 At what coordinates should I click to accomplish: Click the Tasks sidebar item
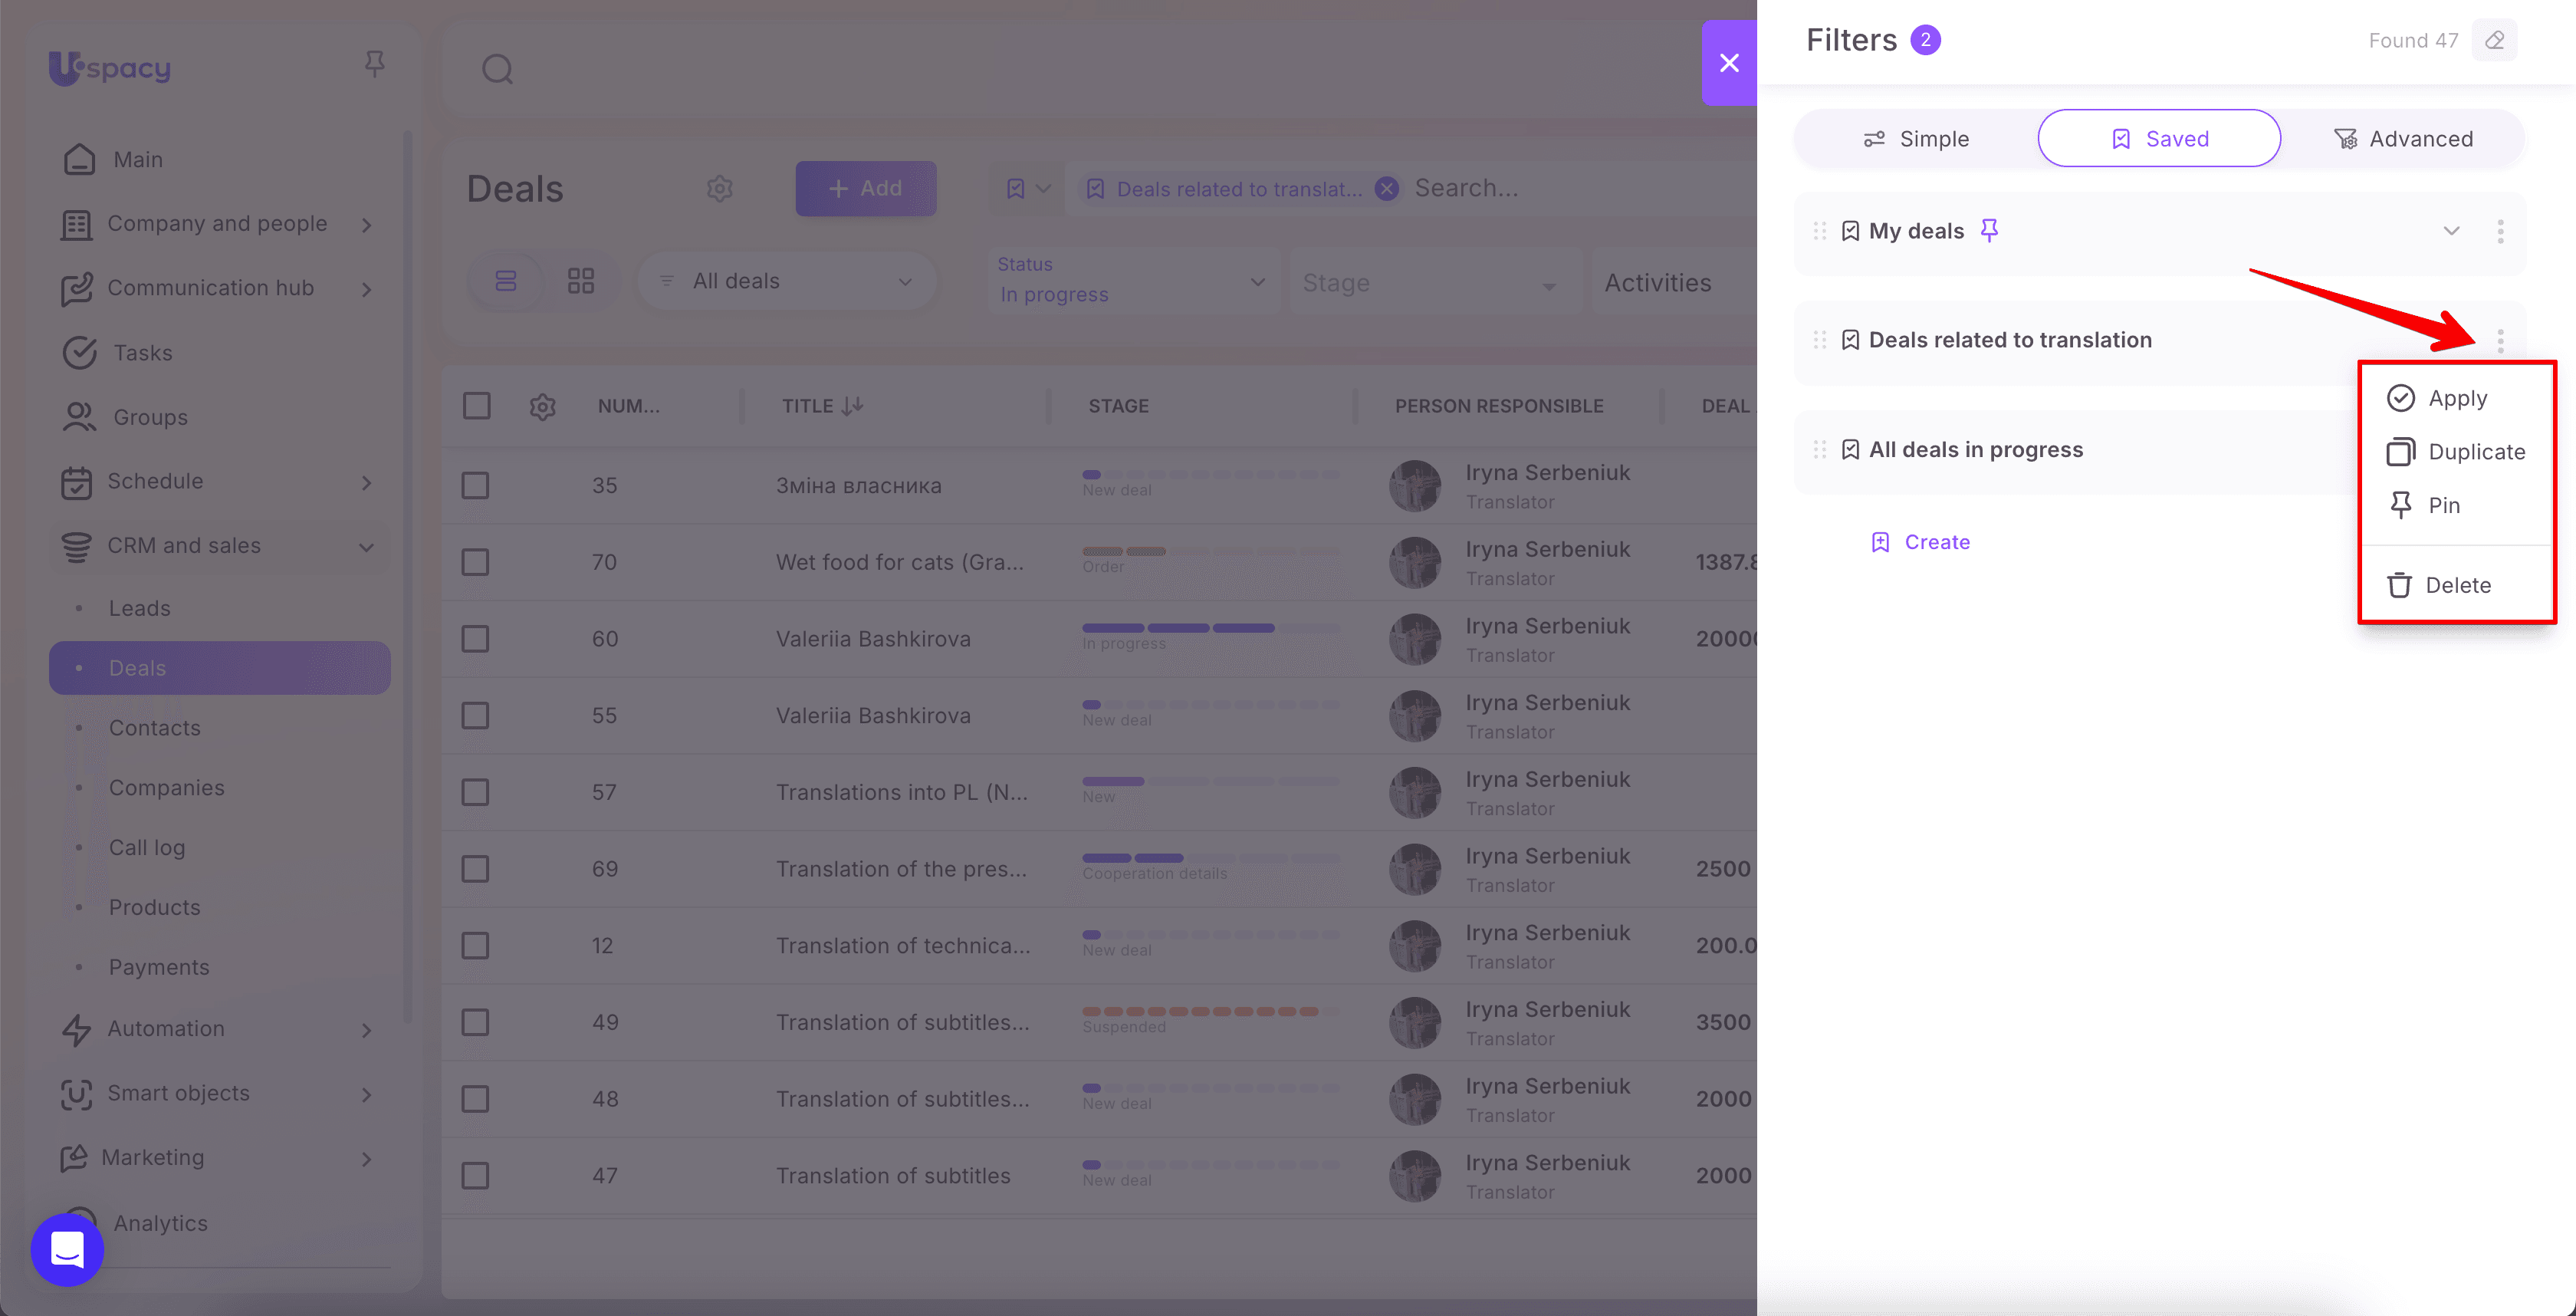click(x=143, y=353)
